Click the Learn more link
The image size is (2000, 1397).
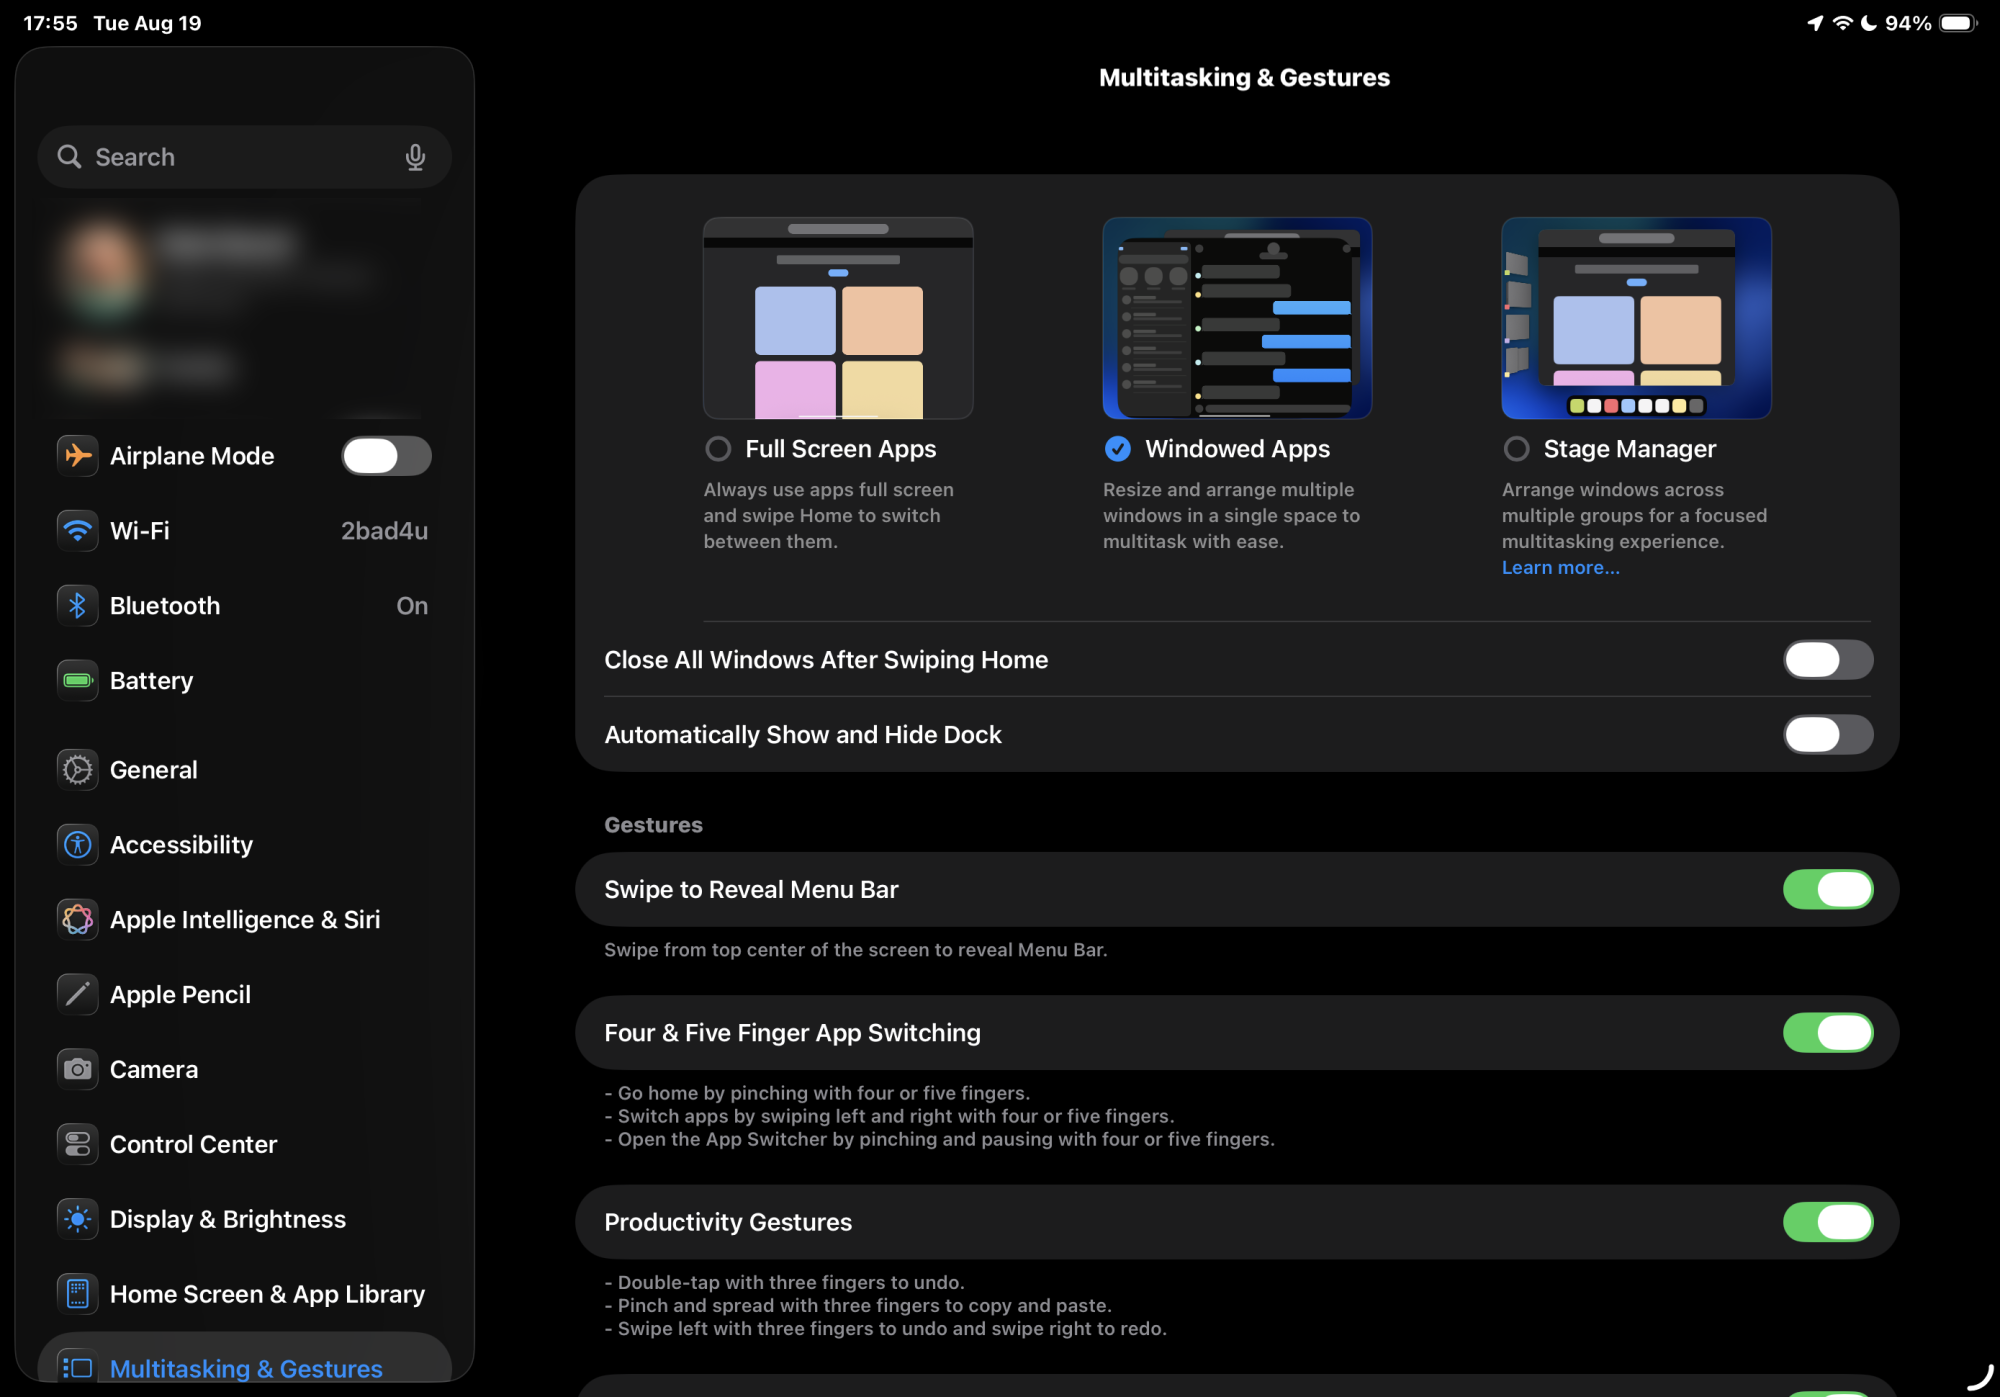click(1560, 567)
